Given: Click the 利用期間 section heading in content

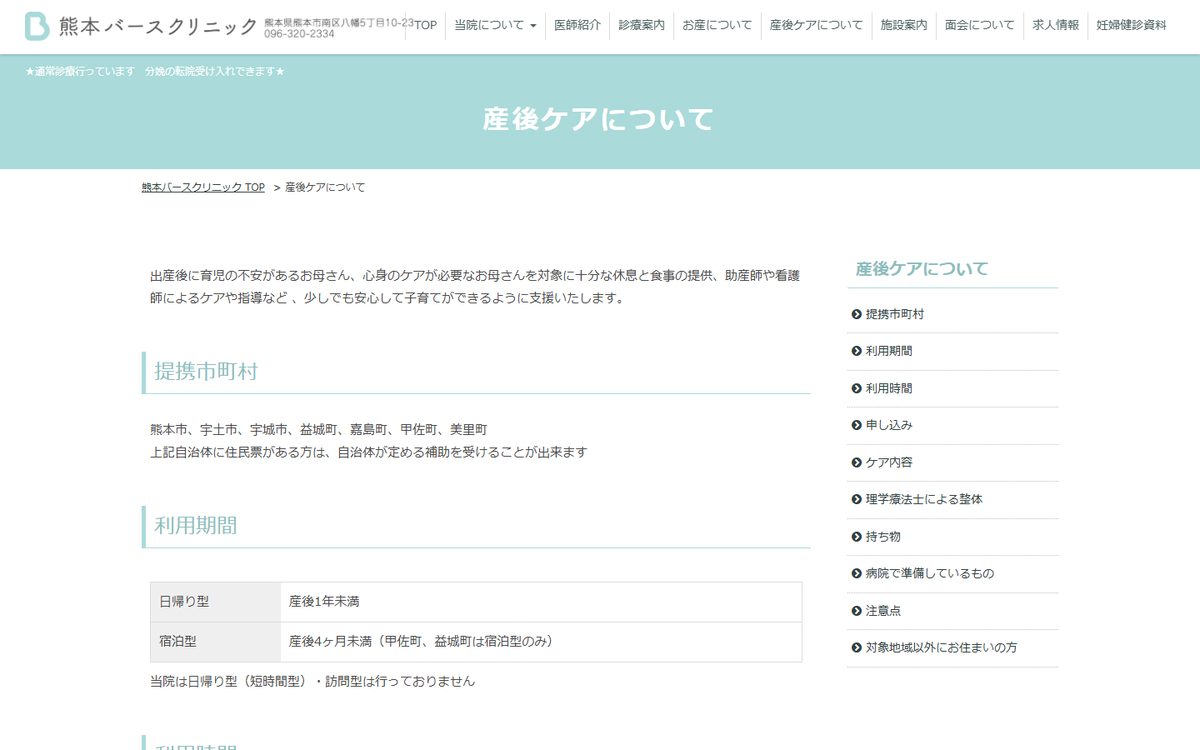Looking at the screenshot, I should 196,525.
